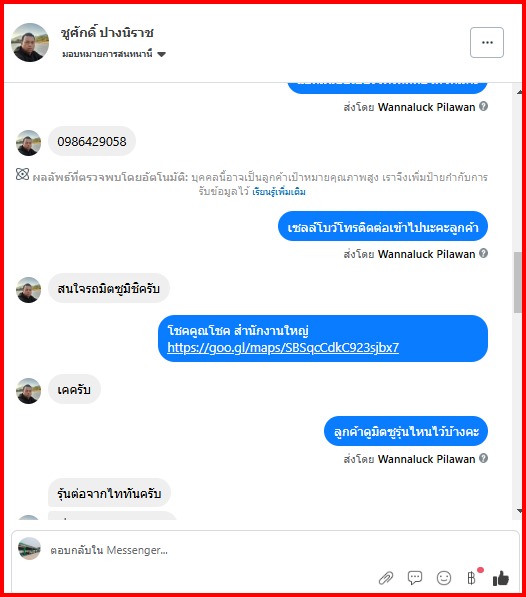Viewport: 526px width, 597px height.
Task: Send a thumbs-up like
Action: click(500, 578)
